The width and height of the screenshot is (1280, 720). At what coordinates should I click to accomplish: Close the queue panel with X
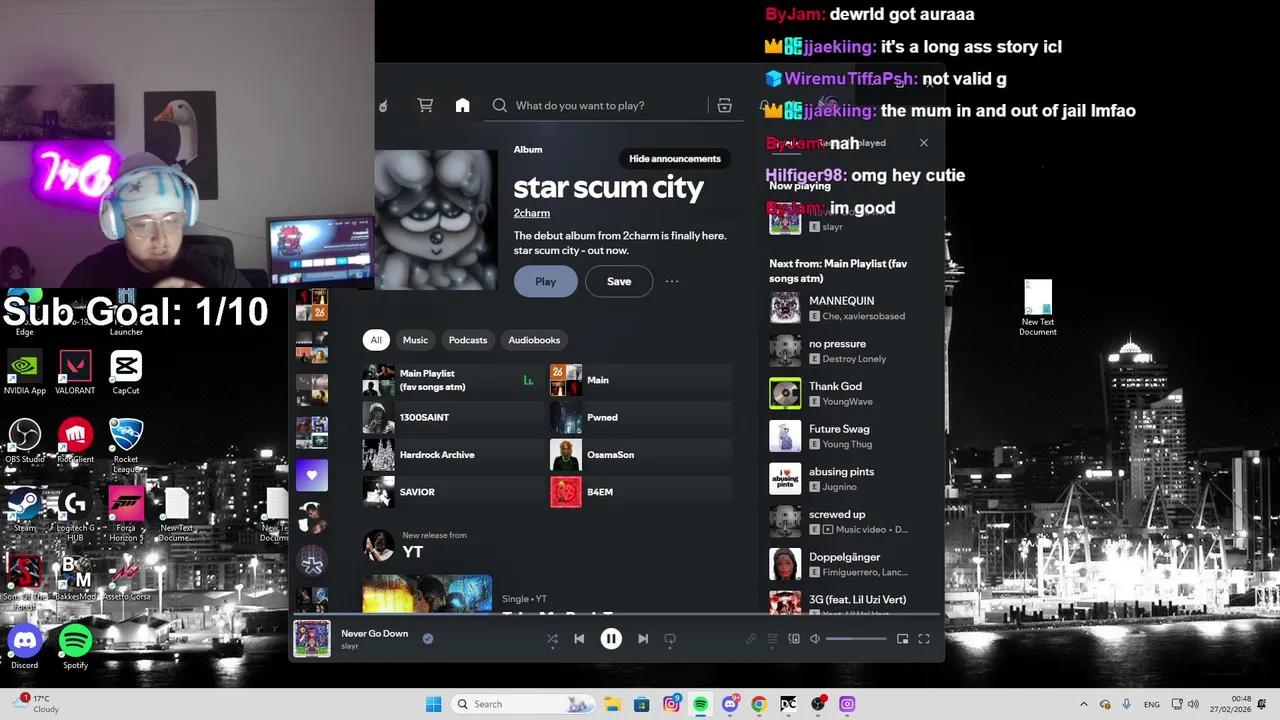(924, 143)
